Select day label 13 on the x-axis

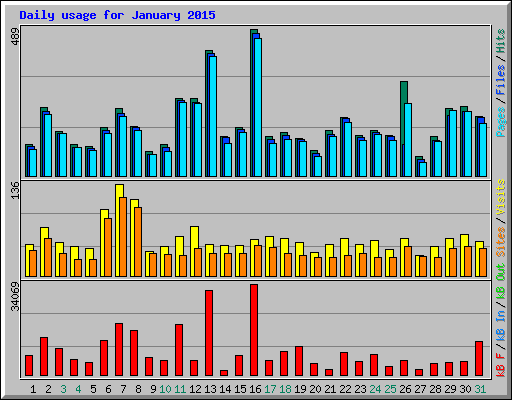(x=210, y=389)
